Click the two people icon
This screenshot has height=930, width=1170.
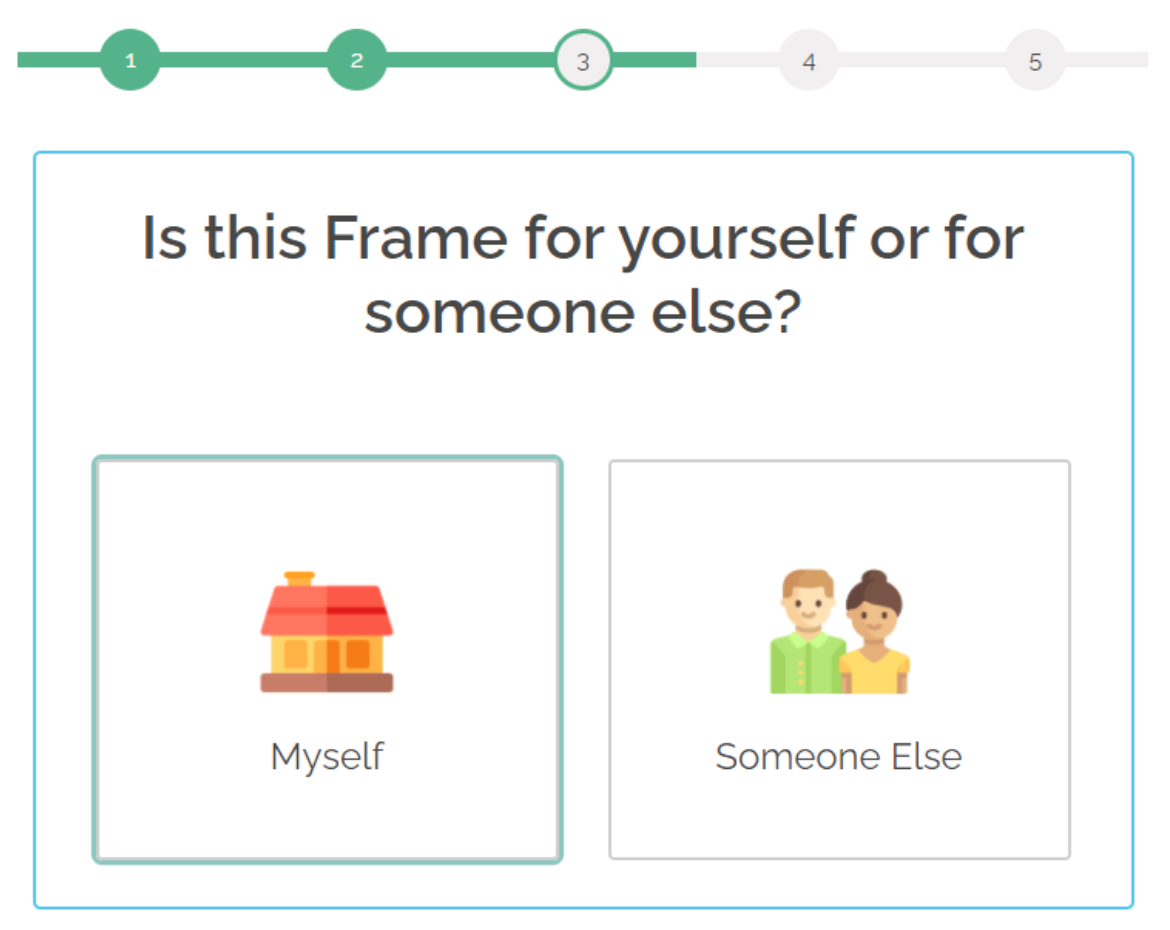(x=840, y=632)
